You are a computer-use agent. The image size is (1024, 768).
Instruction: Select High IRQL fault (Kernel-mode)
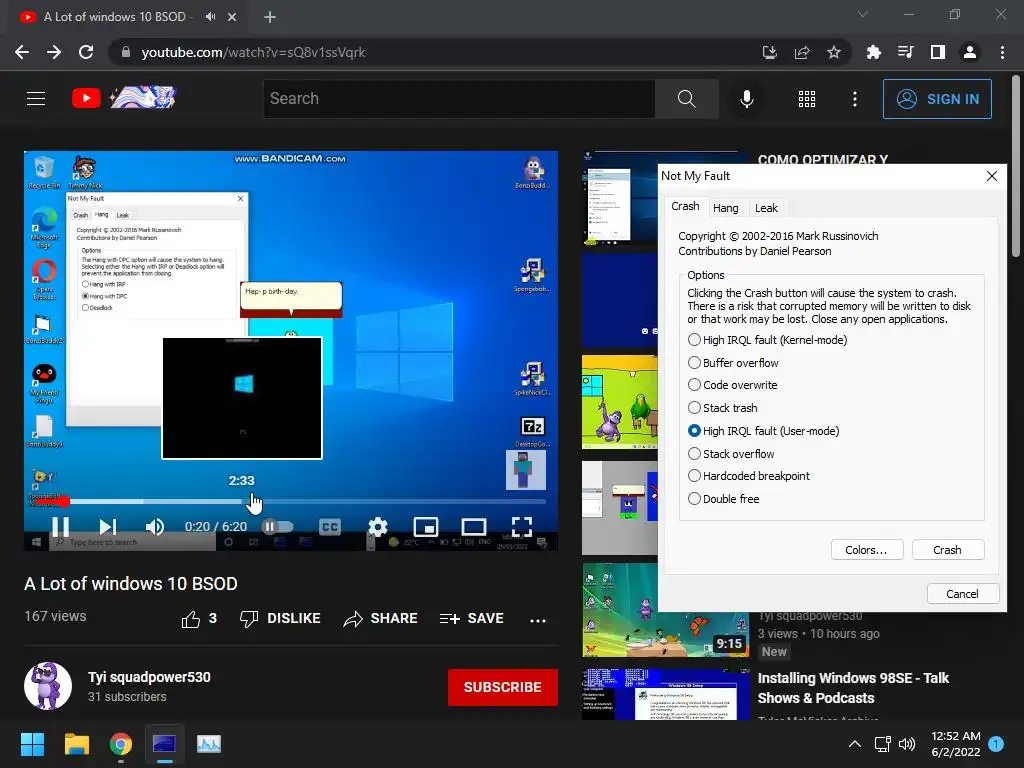(768, 340)
